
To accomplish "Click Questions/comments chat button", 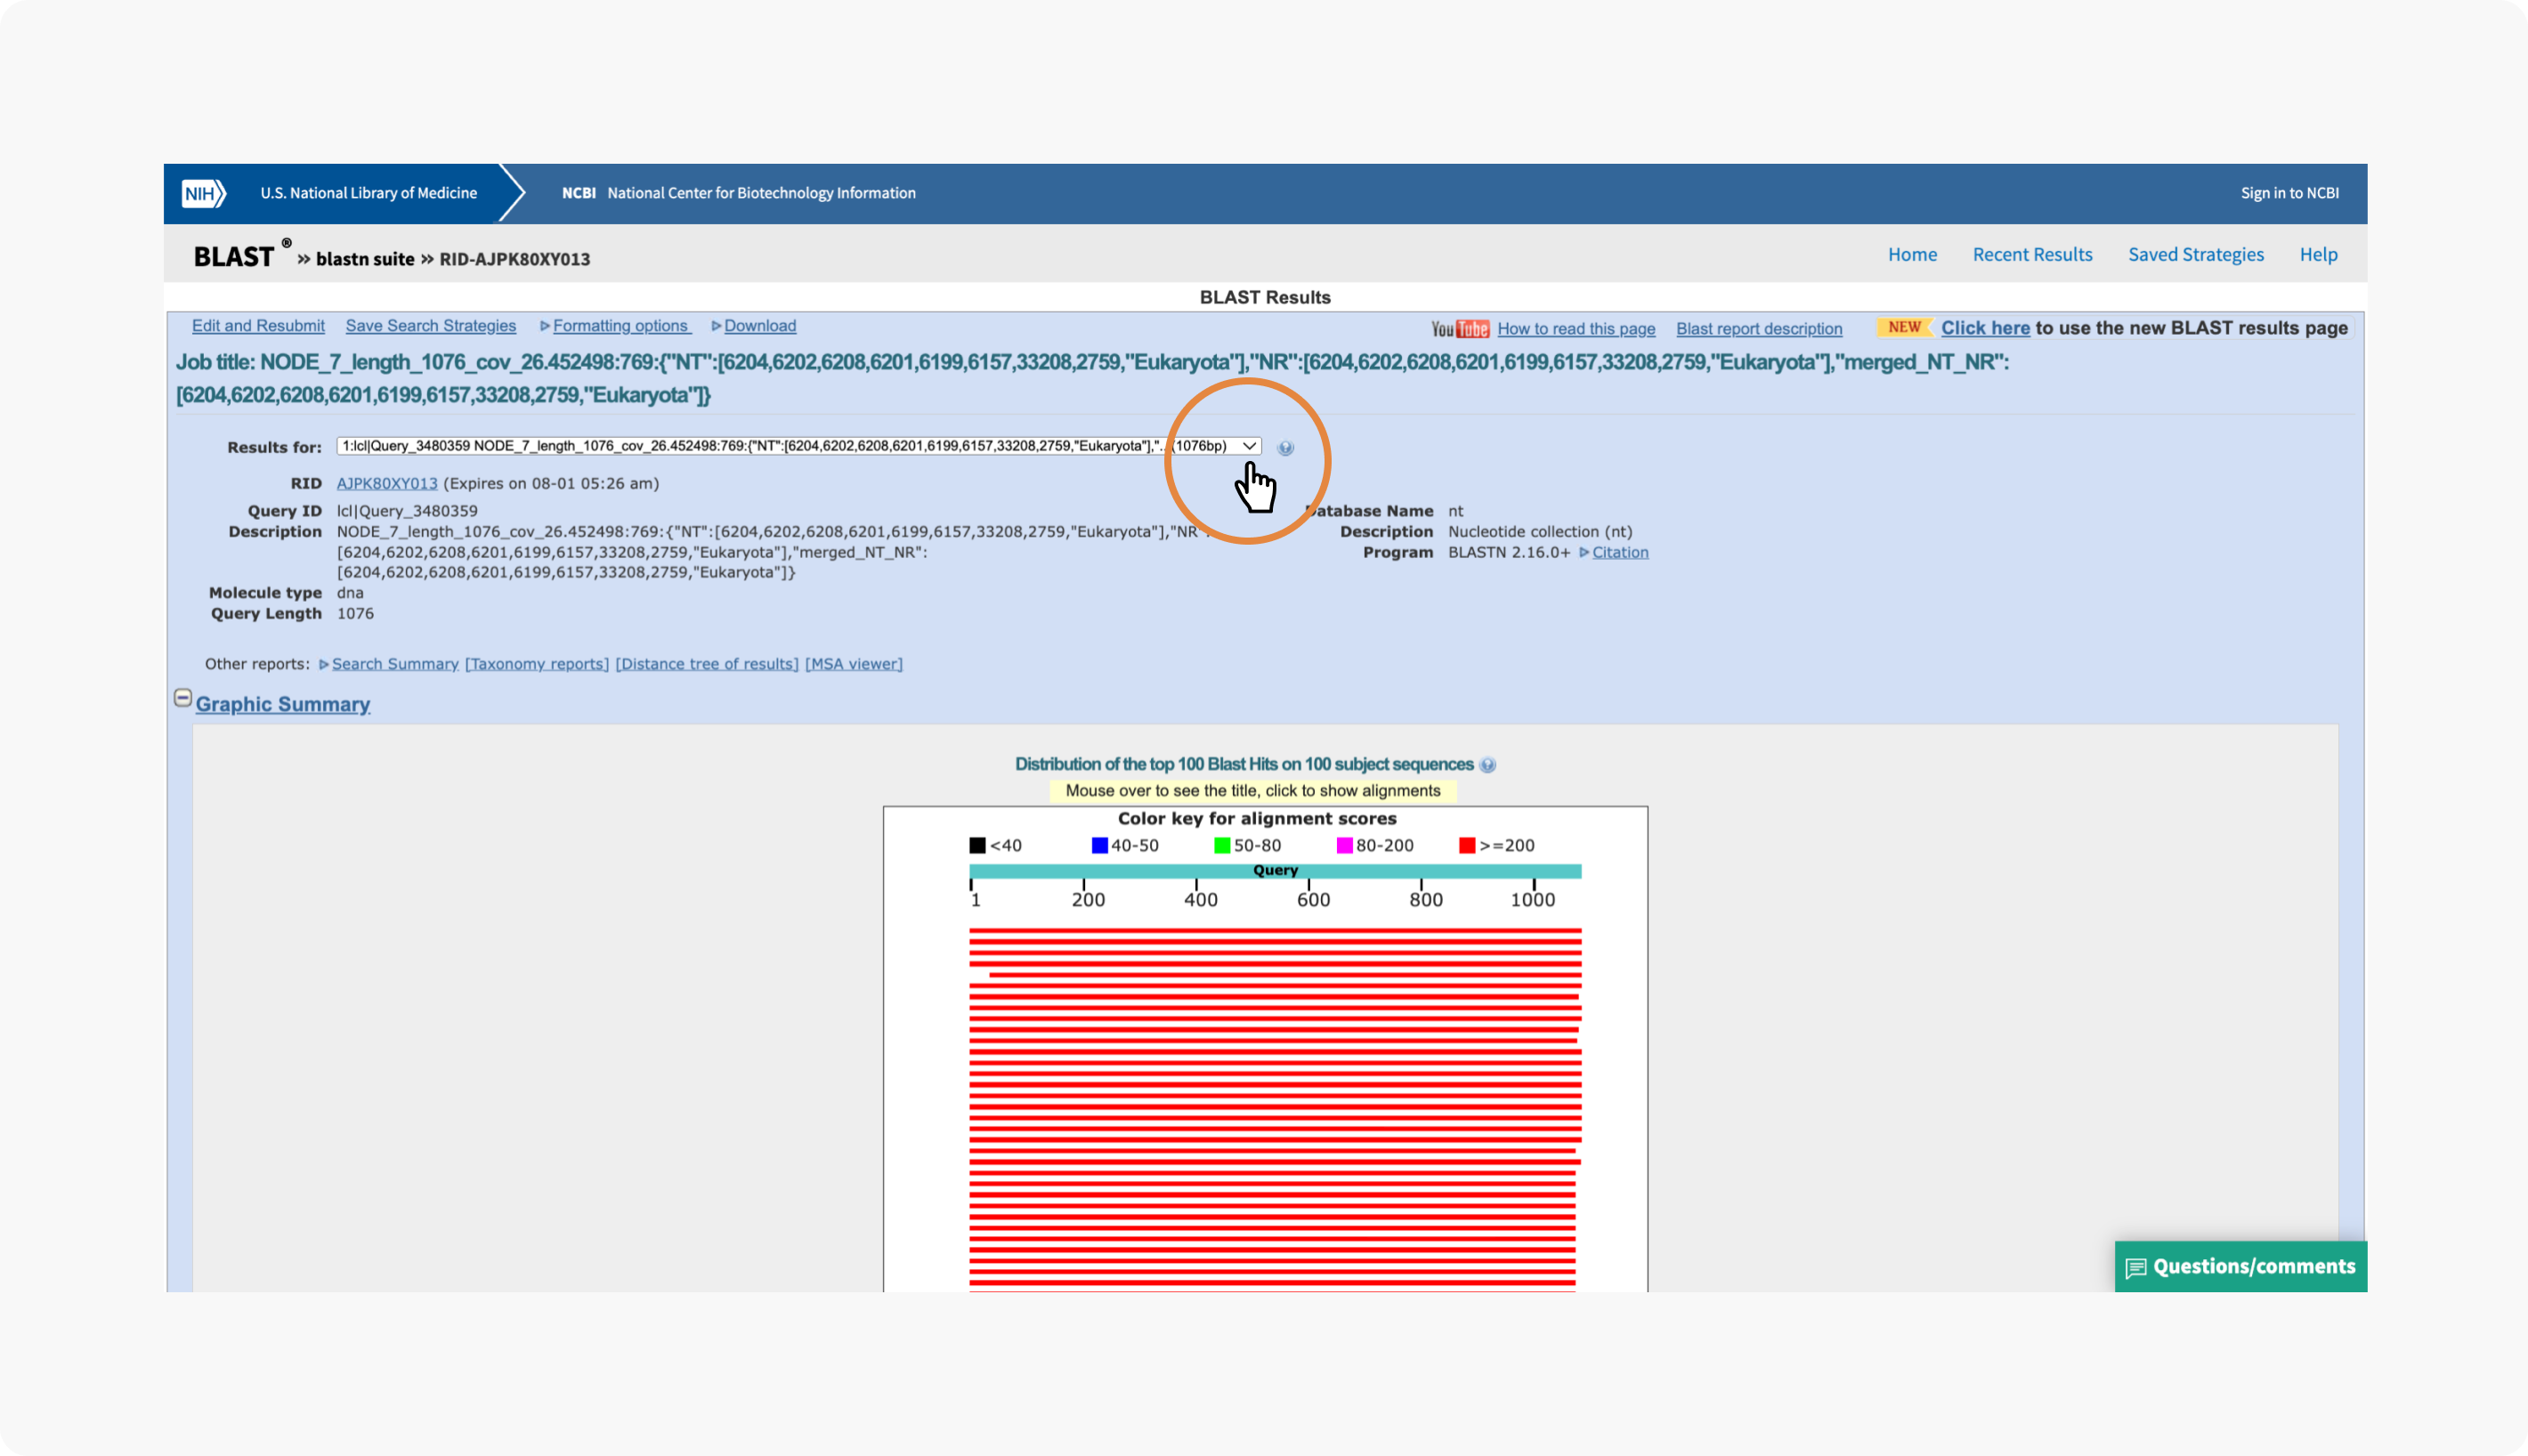I will [x=2241, y=1266].
